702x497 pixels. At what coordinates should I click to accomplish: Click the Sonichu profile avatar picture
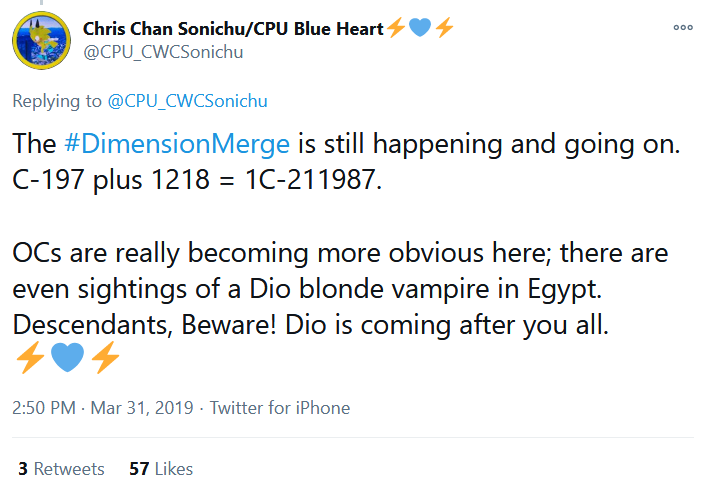(x=41, y=40)
